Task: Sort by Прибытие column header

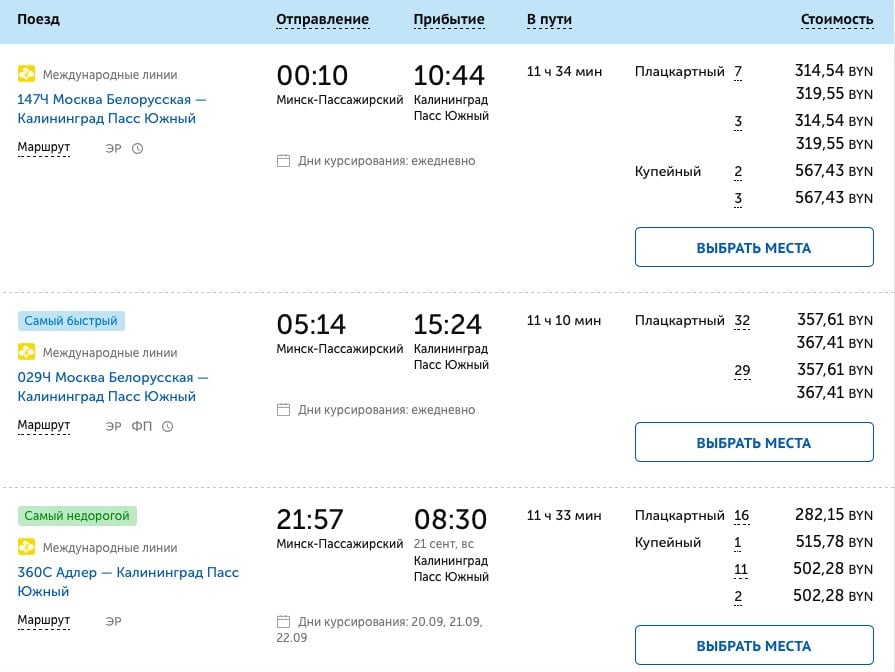Action: tap(449, 19)
